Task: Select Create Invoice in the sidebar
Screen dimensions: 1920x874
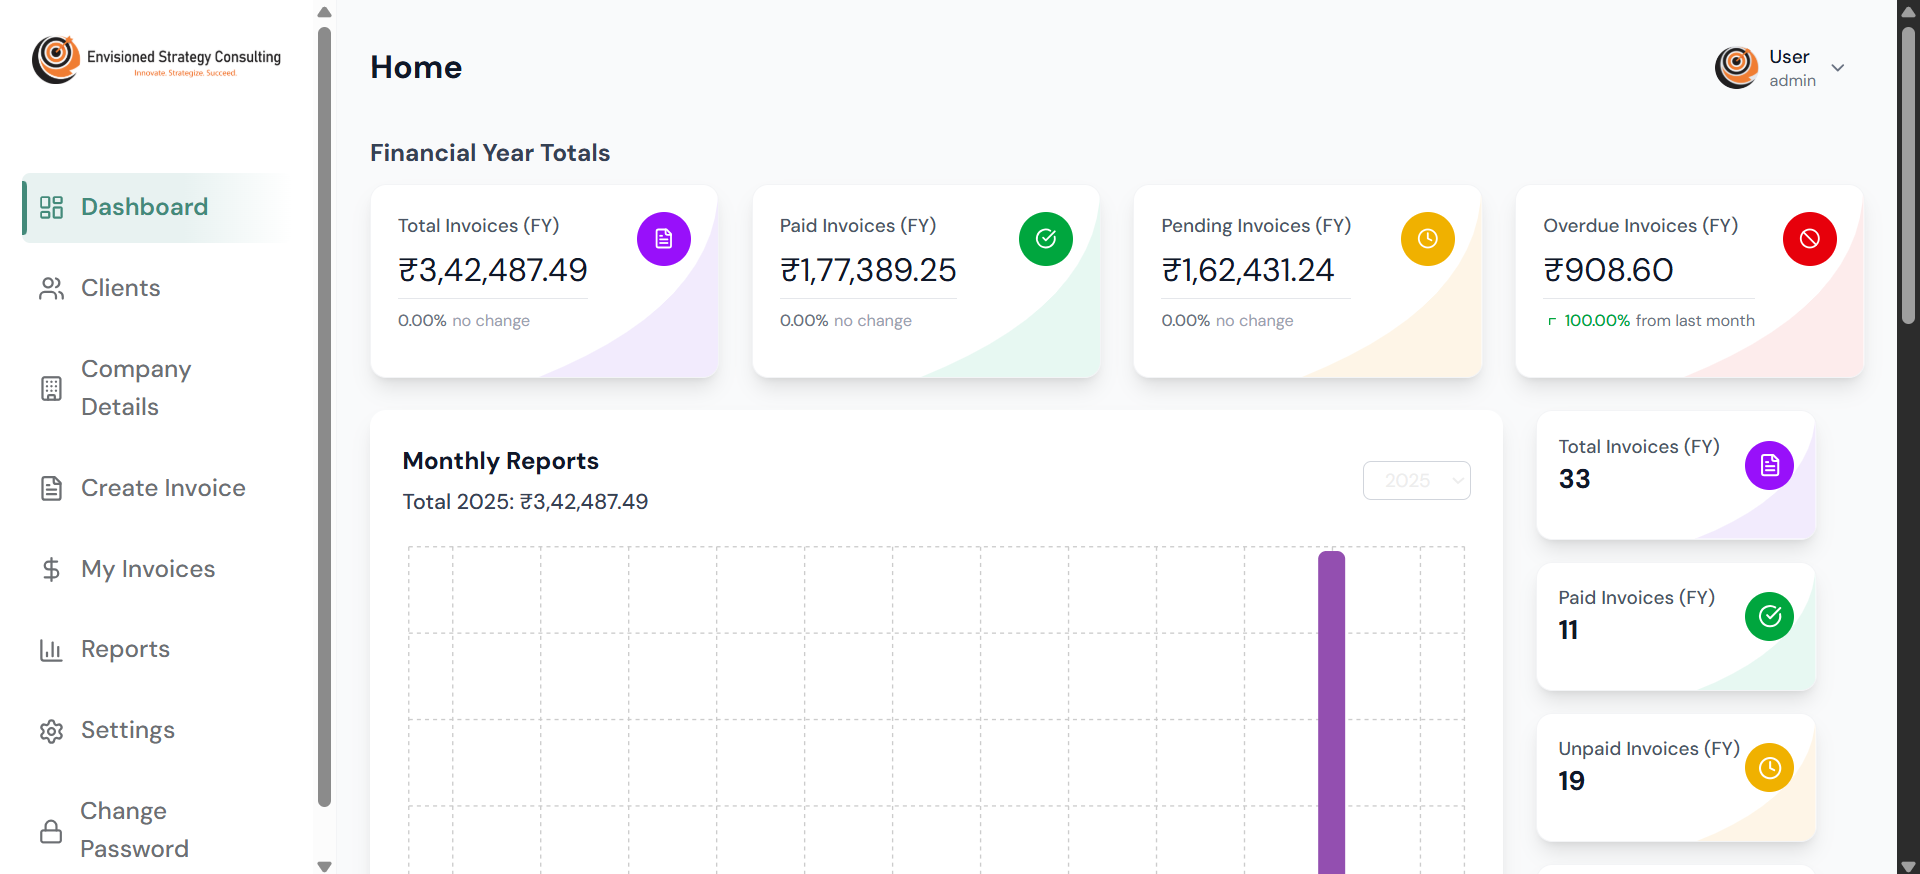Action: pos(162,488)
